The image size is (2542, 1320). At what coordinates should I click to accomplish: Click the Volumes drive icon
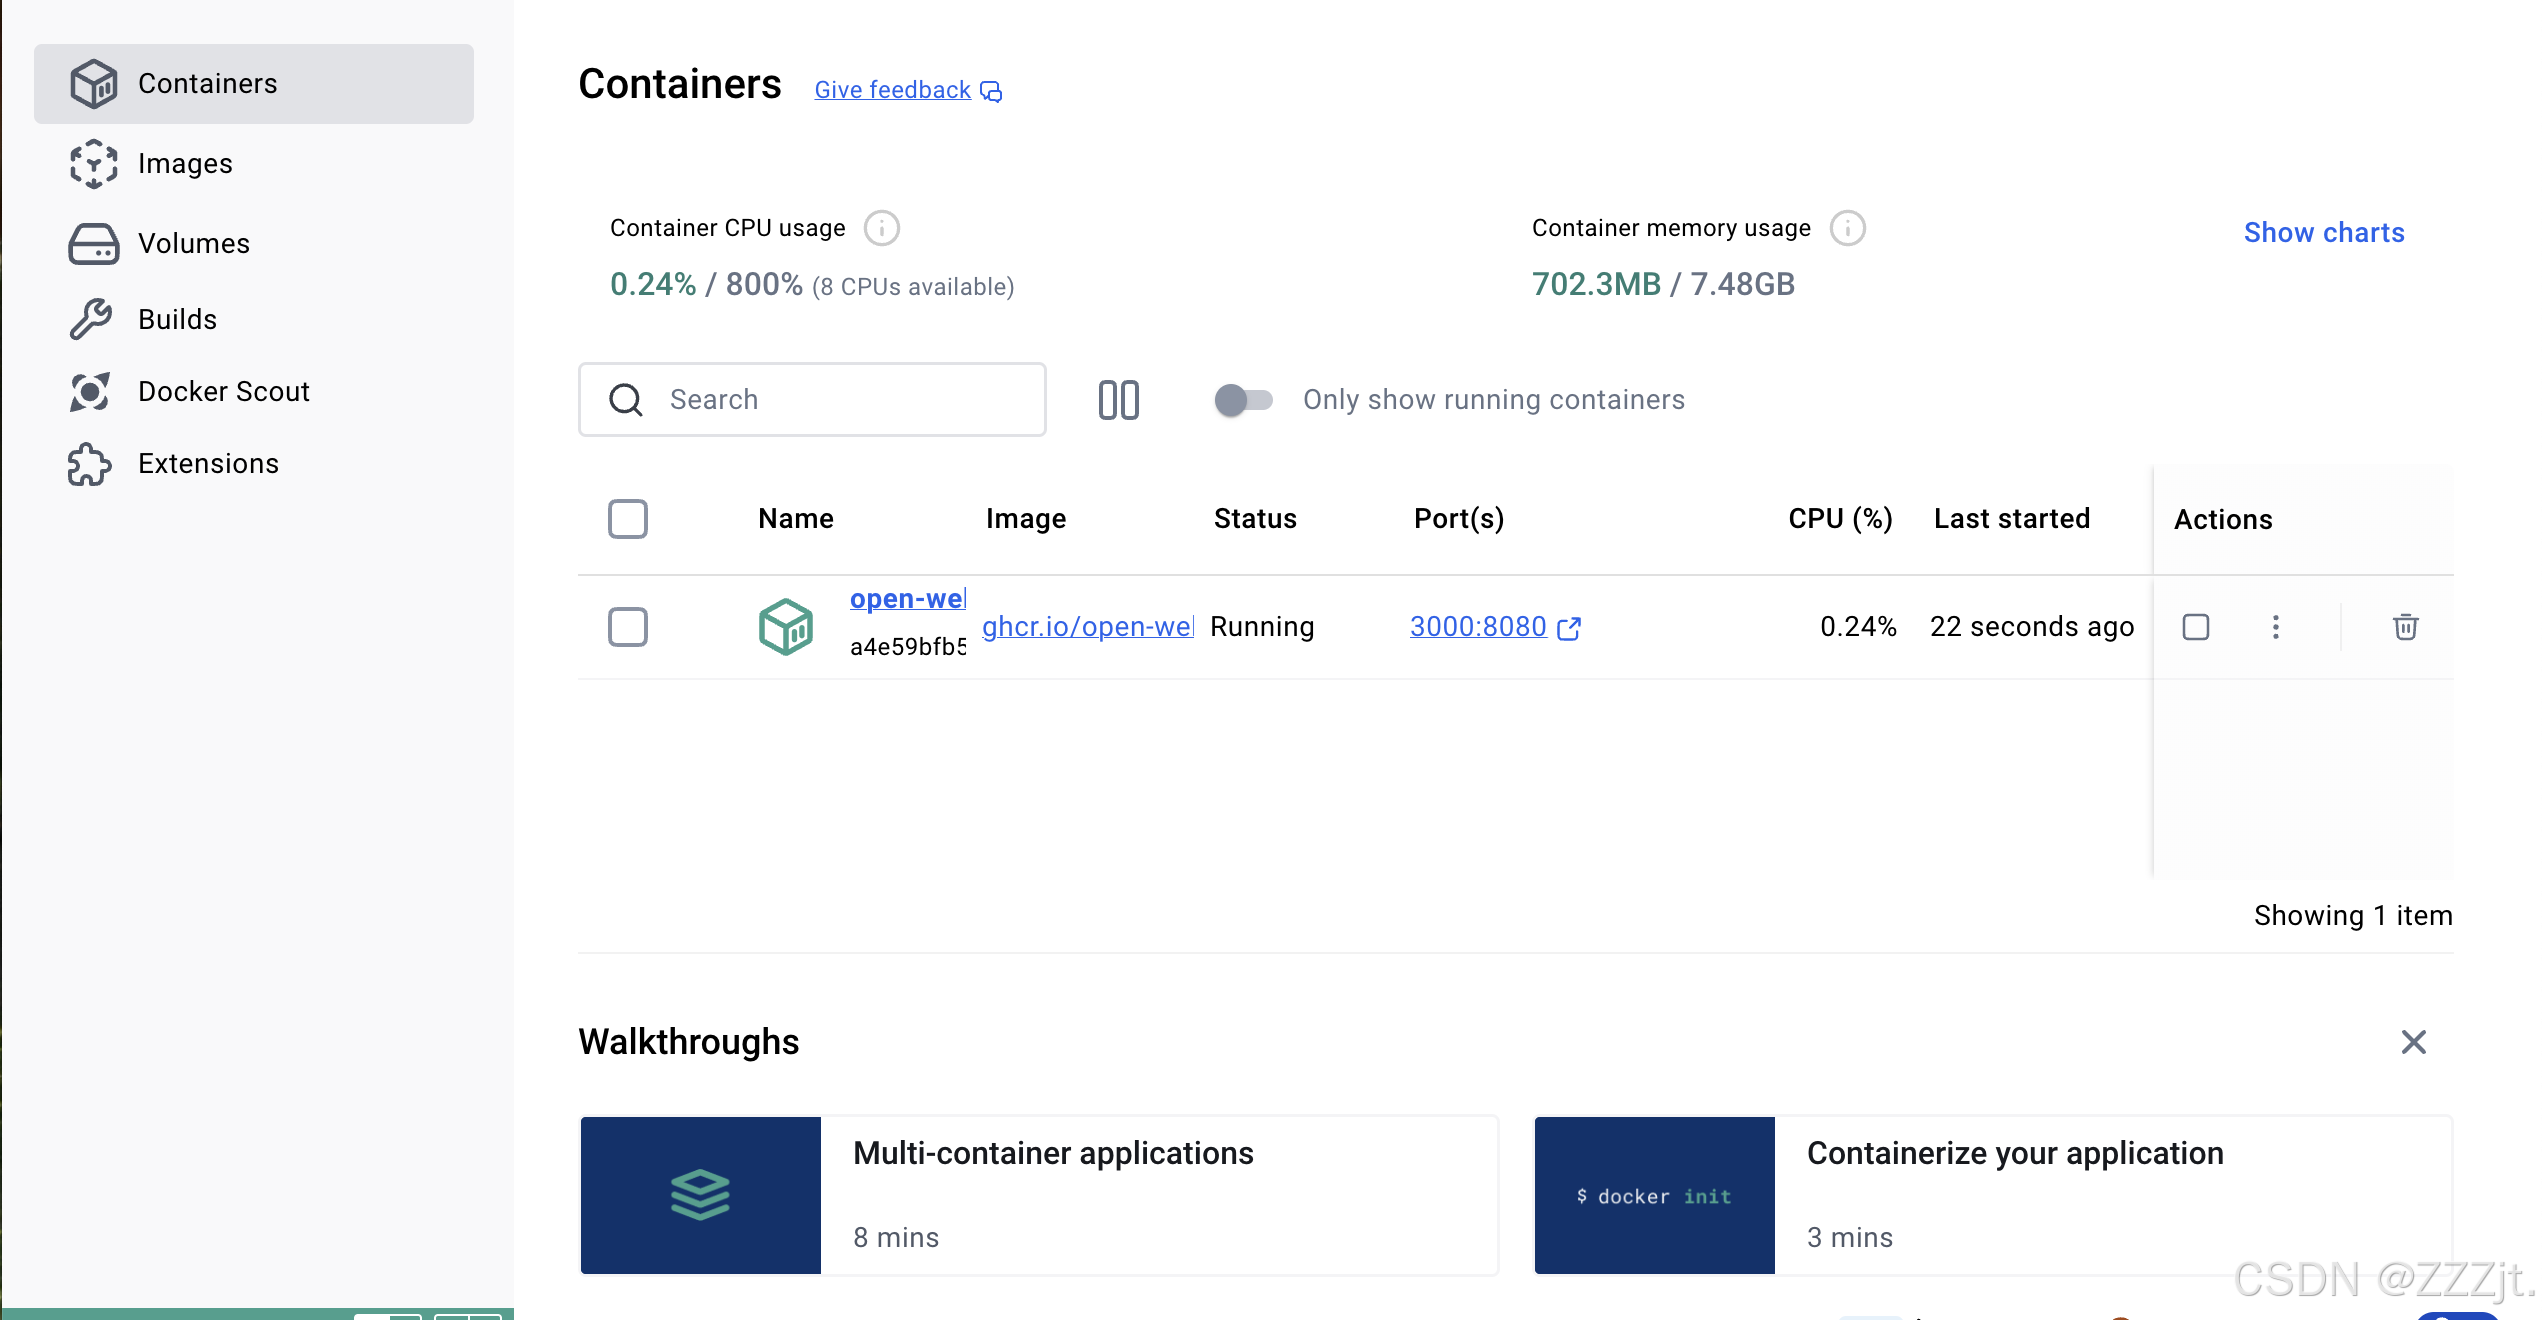click(x=93, y=243)
